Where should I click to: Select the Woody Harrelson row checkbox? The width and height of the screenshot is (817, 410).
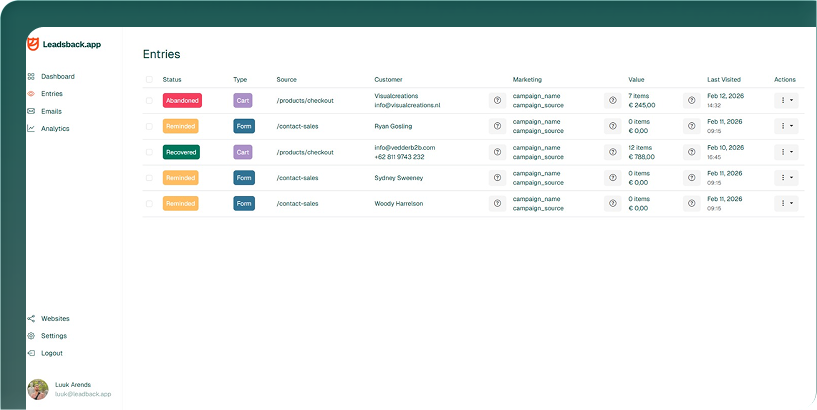[150, 204]
